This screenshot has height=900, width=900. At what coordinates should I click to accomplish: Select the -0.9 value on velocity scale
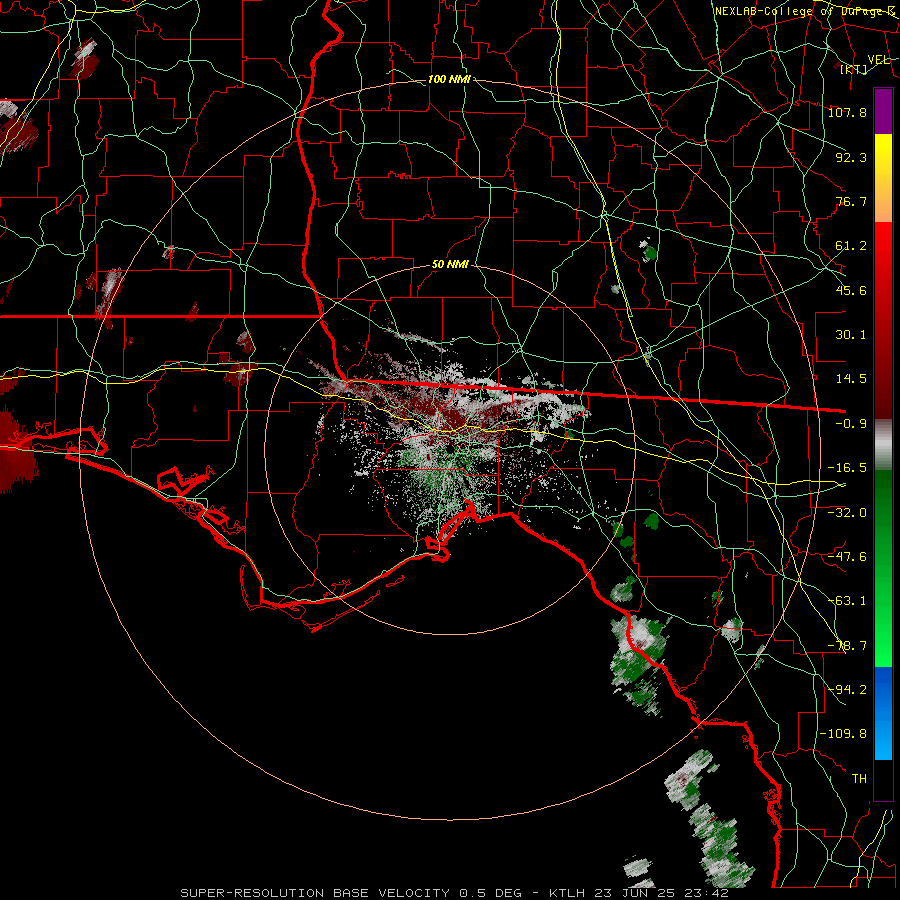pyautogui.click(x=851, y=424)
